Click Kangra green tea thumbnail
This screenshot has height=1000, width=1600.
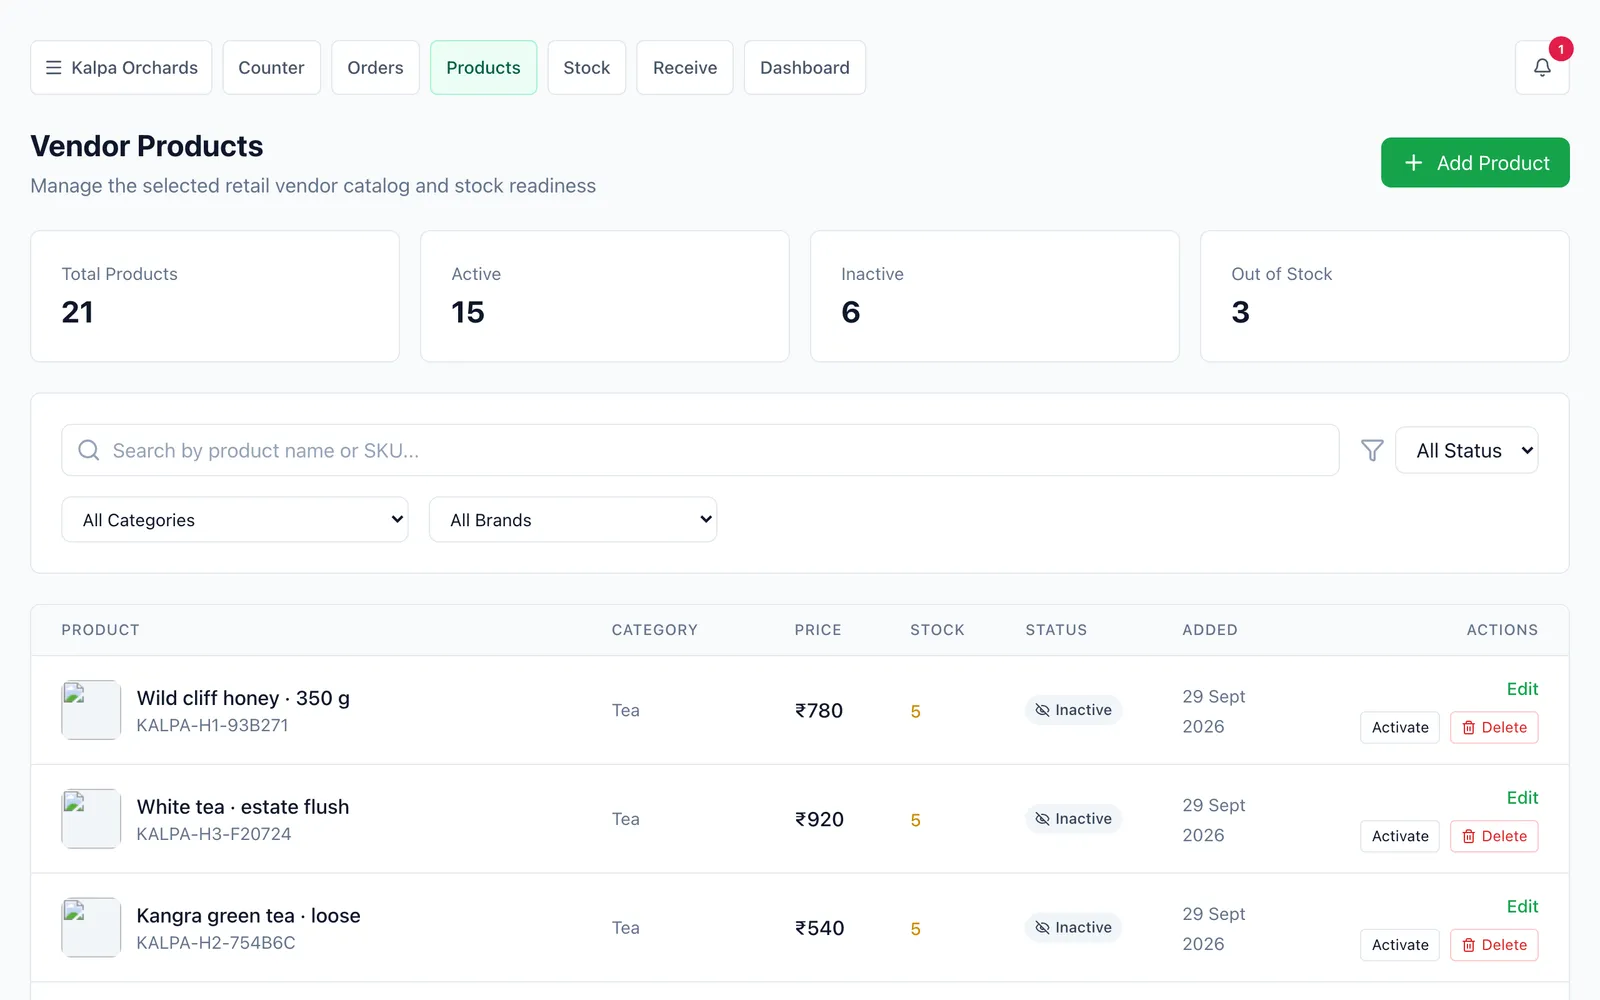click(91, 928)
